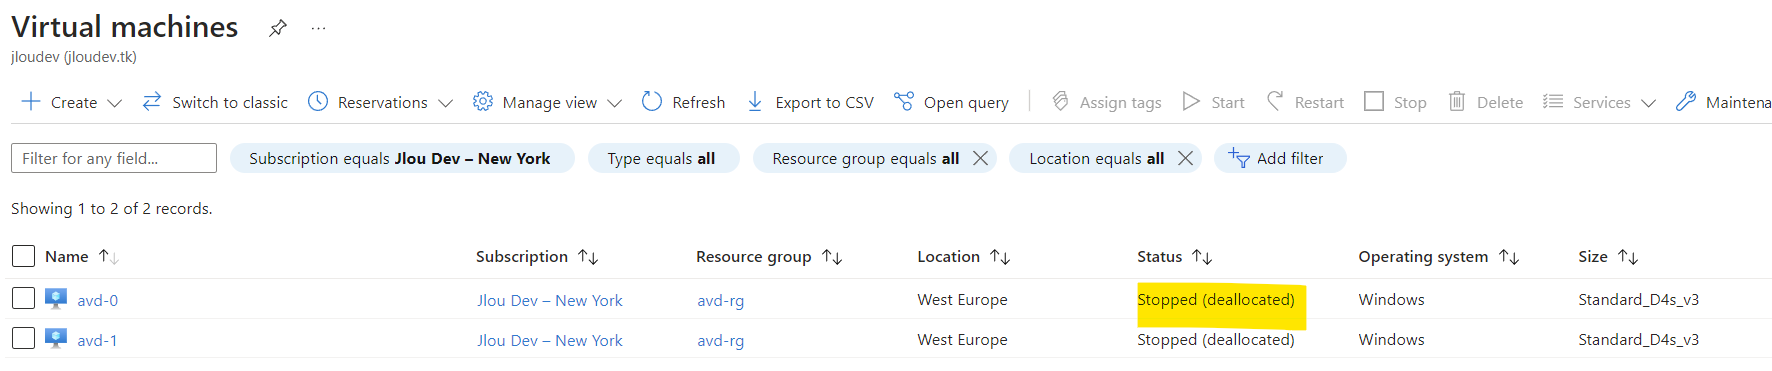The height and width of the screenshot is (371, 1772).
Task: Open the avd-1 virtual machine
Action: point(98,340)
